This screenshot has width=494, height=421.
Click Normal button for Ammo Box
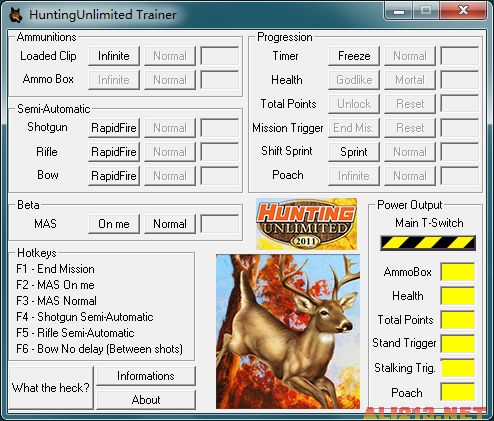coord(170,80)
